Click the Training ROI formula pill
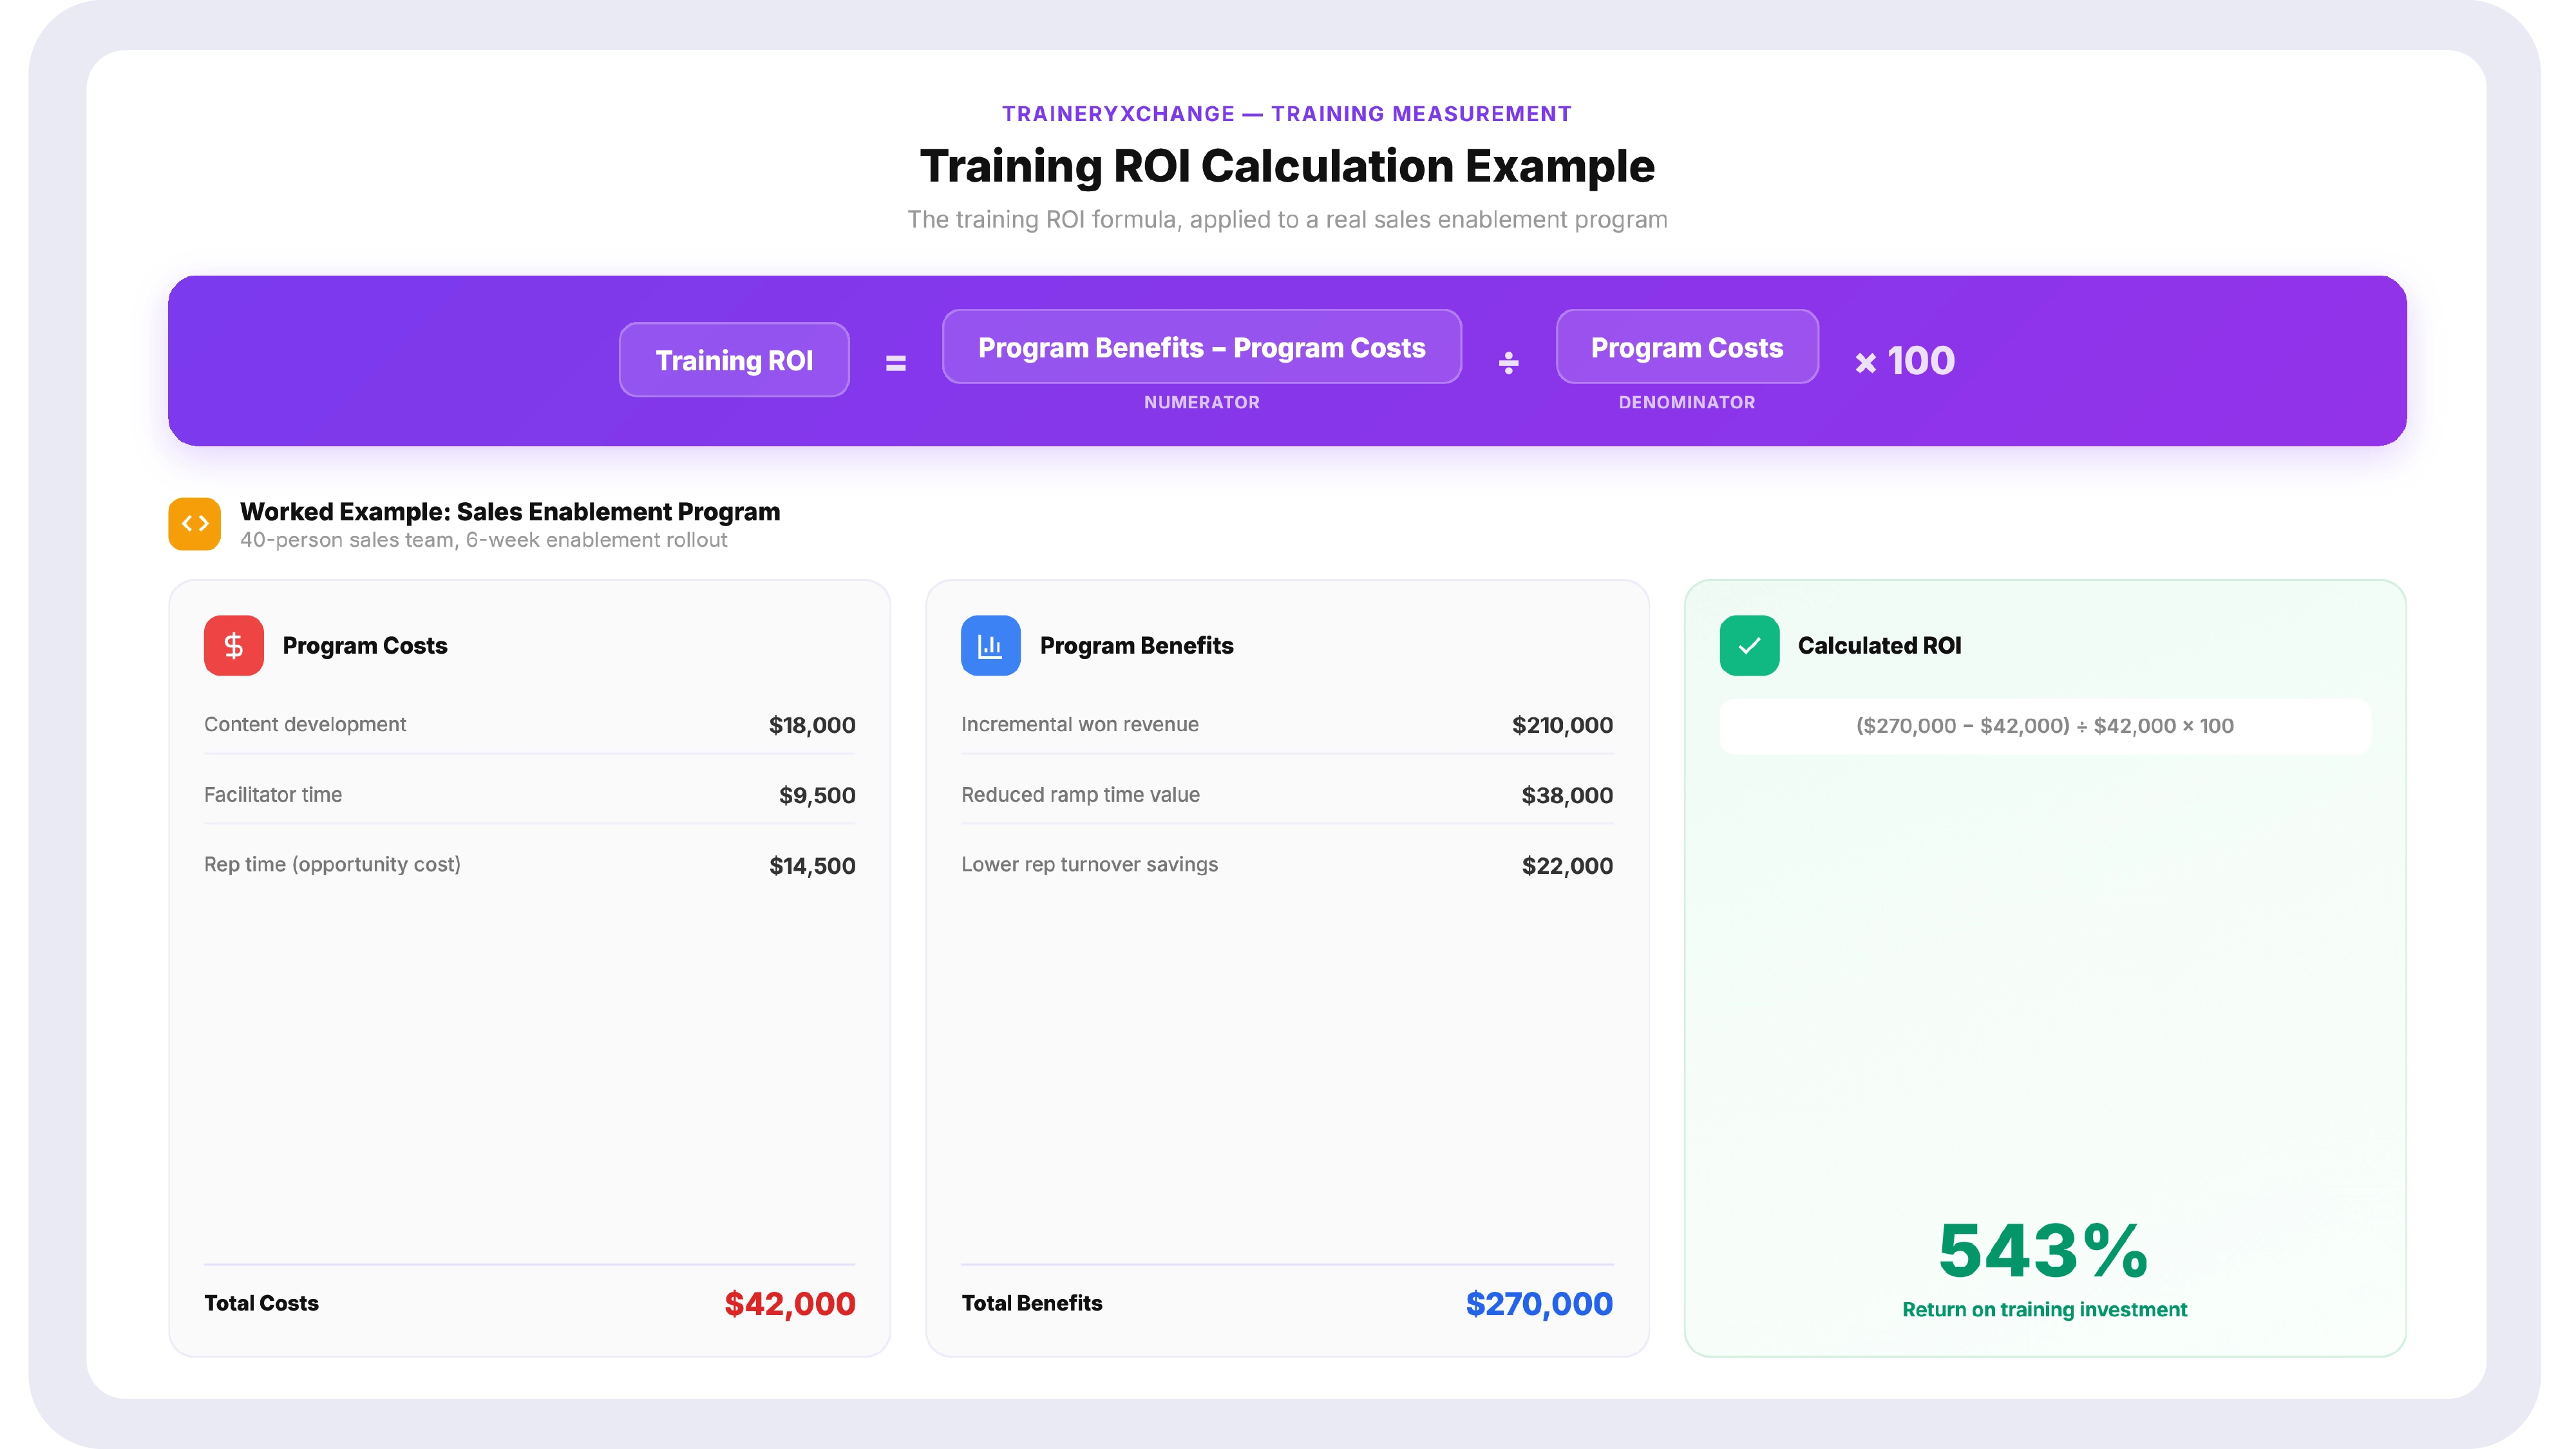Screen dimensions: 2576x1449 click(x=734, y=360)
